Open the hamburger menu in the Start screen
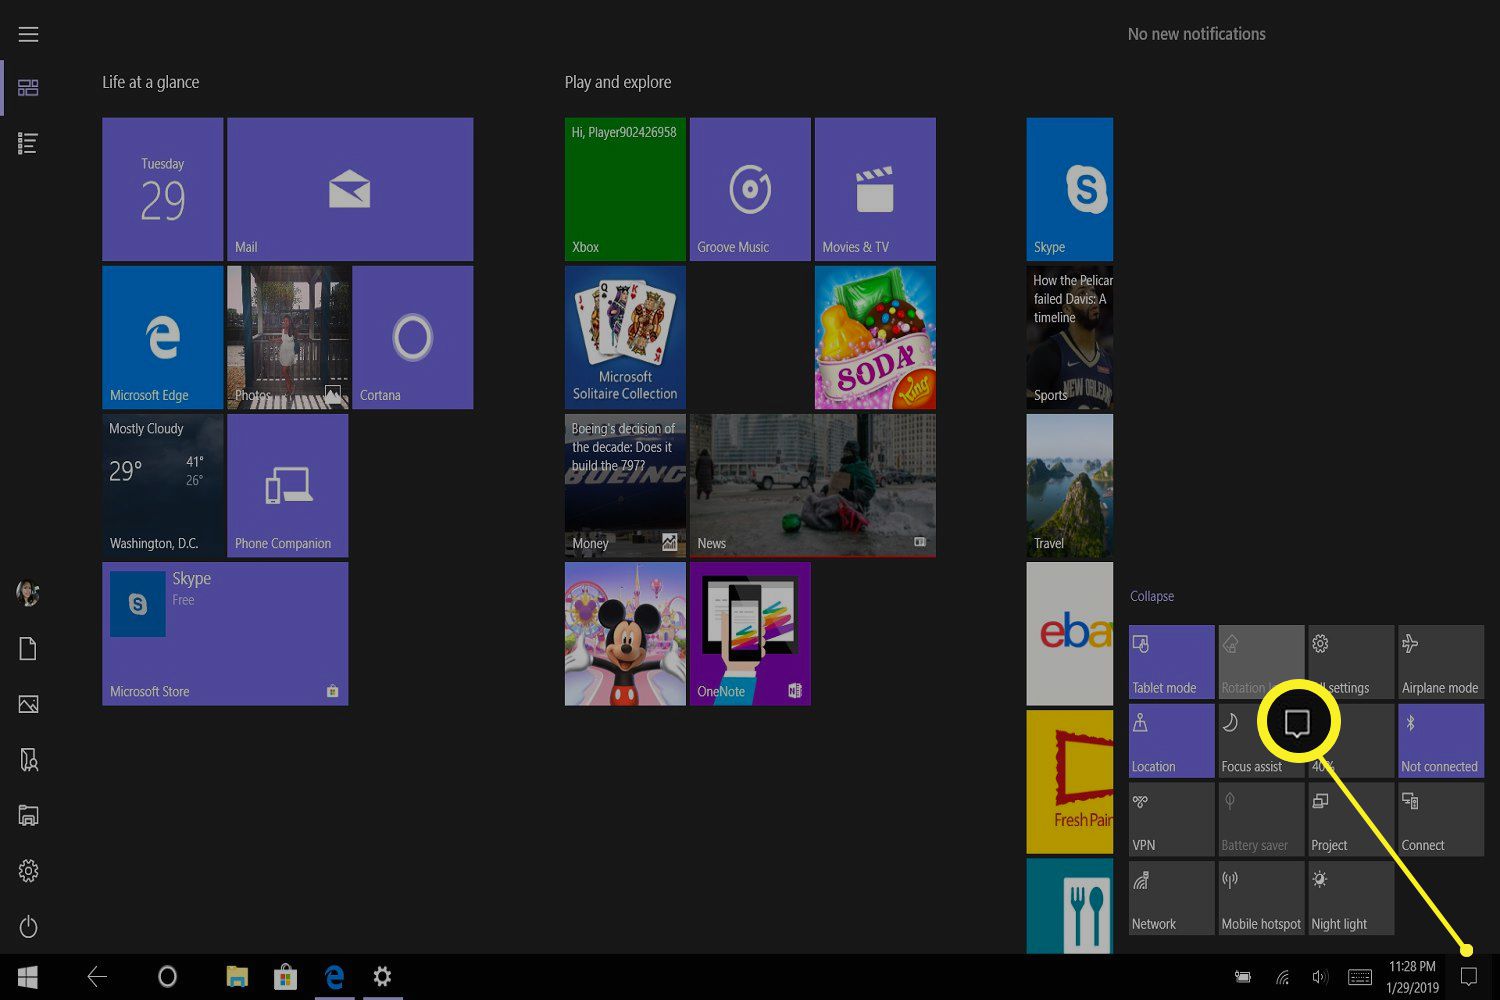The height and width of the screenshot is (1000, 1500). 28,34
